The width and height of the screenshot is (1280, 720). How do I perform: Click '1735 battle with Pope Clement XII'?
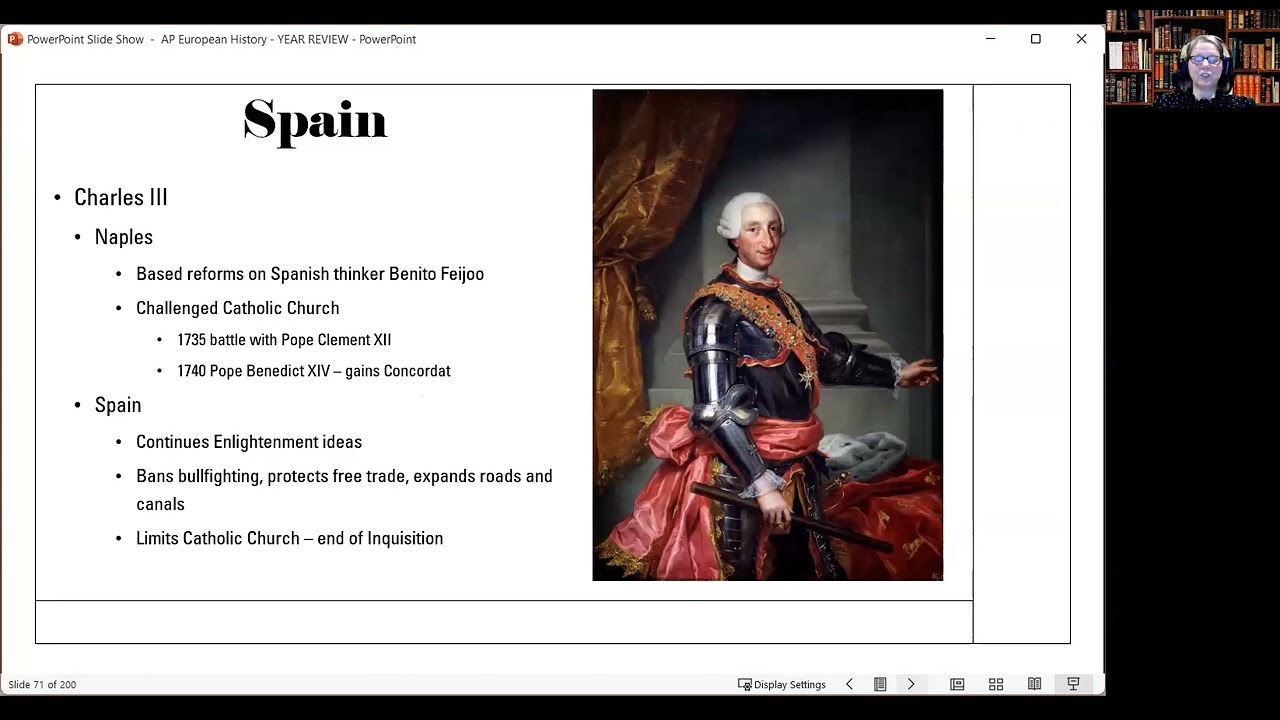coord(284,340)
